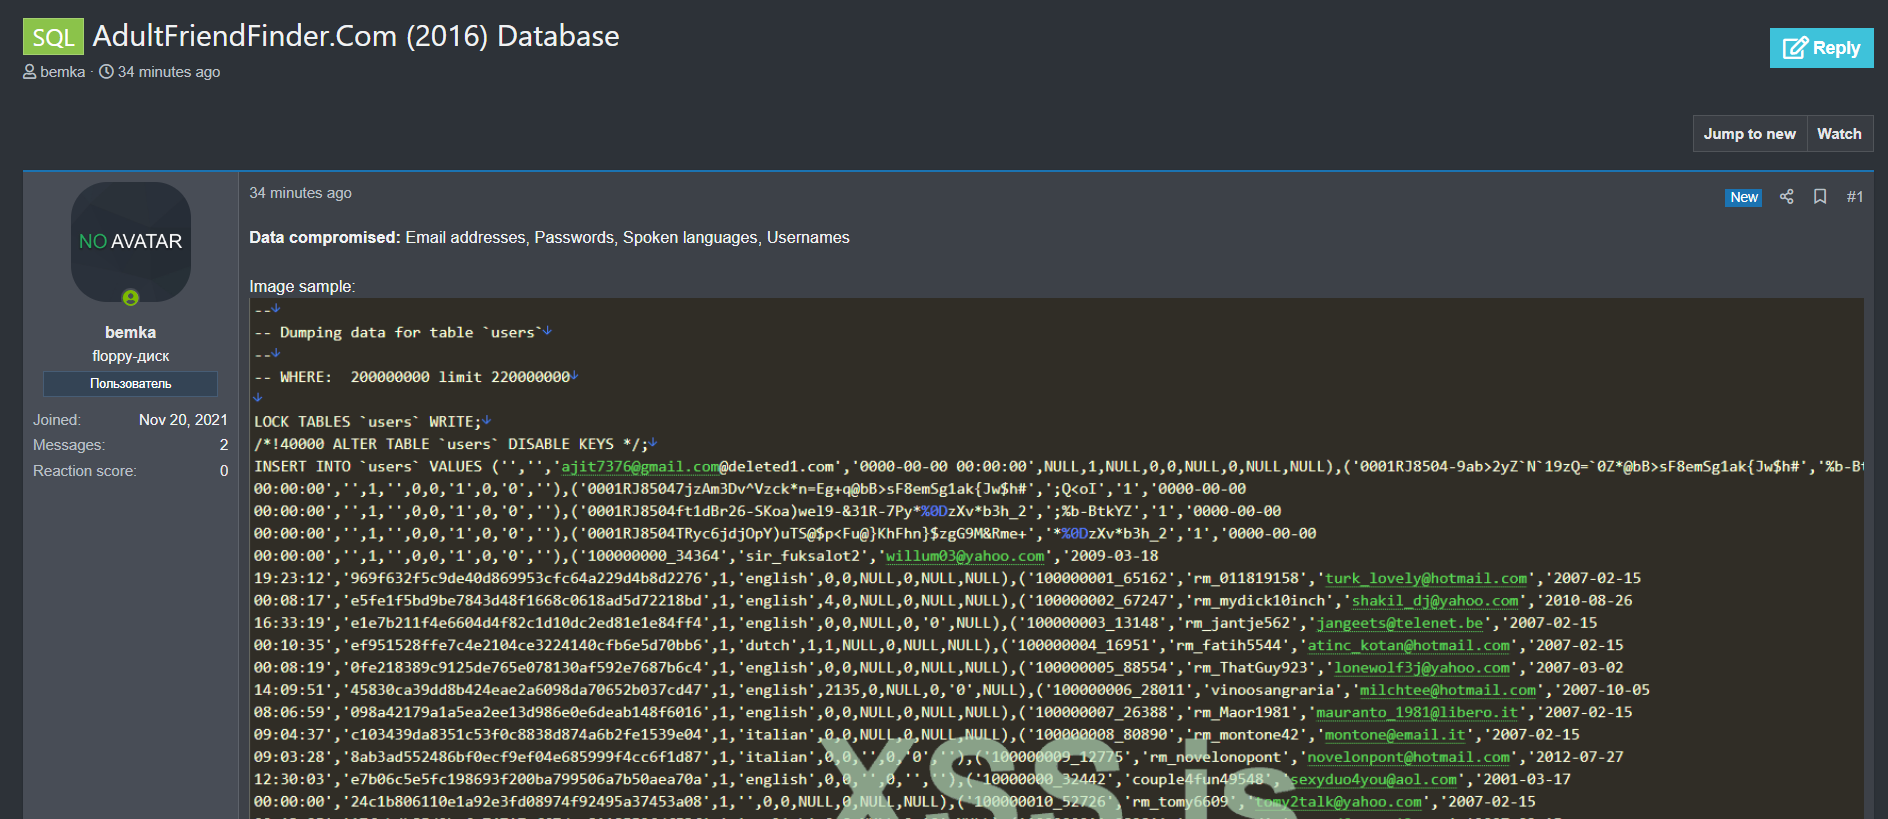Click the Joined date Nov 20, 2021
Image resolution: width=1888 pixels, height=819 pixels.
[183, 420]
